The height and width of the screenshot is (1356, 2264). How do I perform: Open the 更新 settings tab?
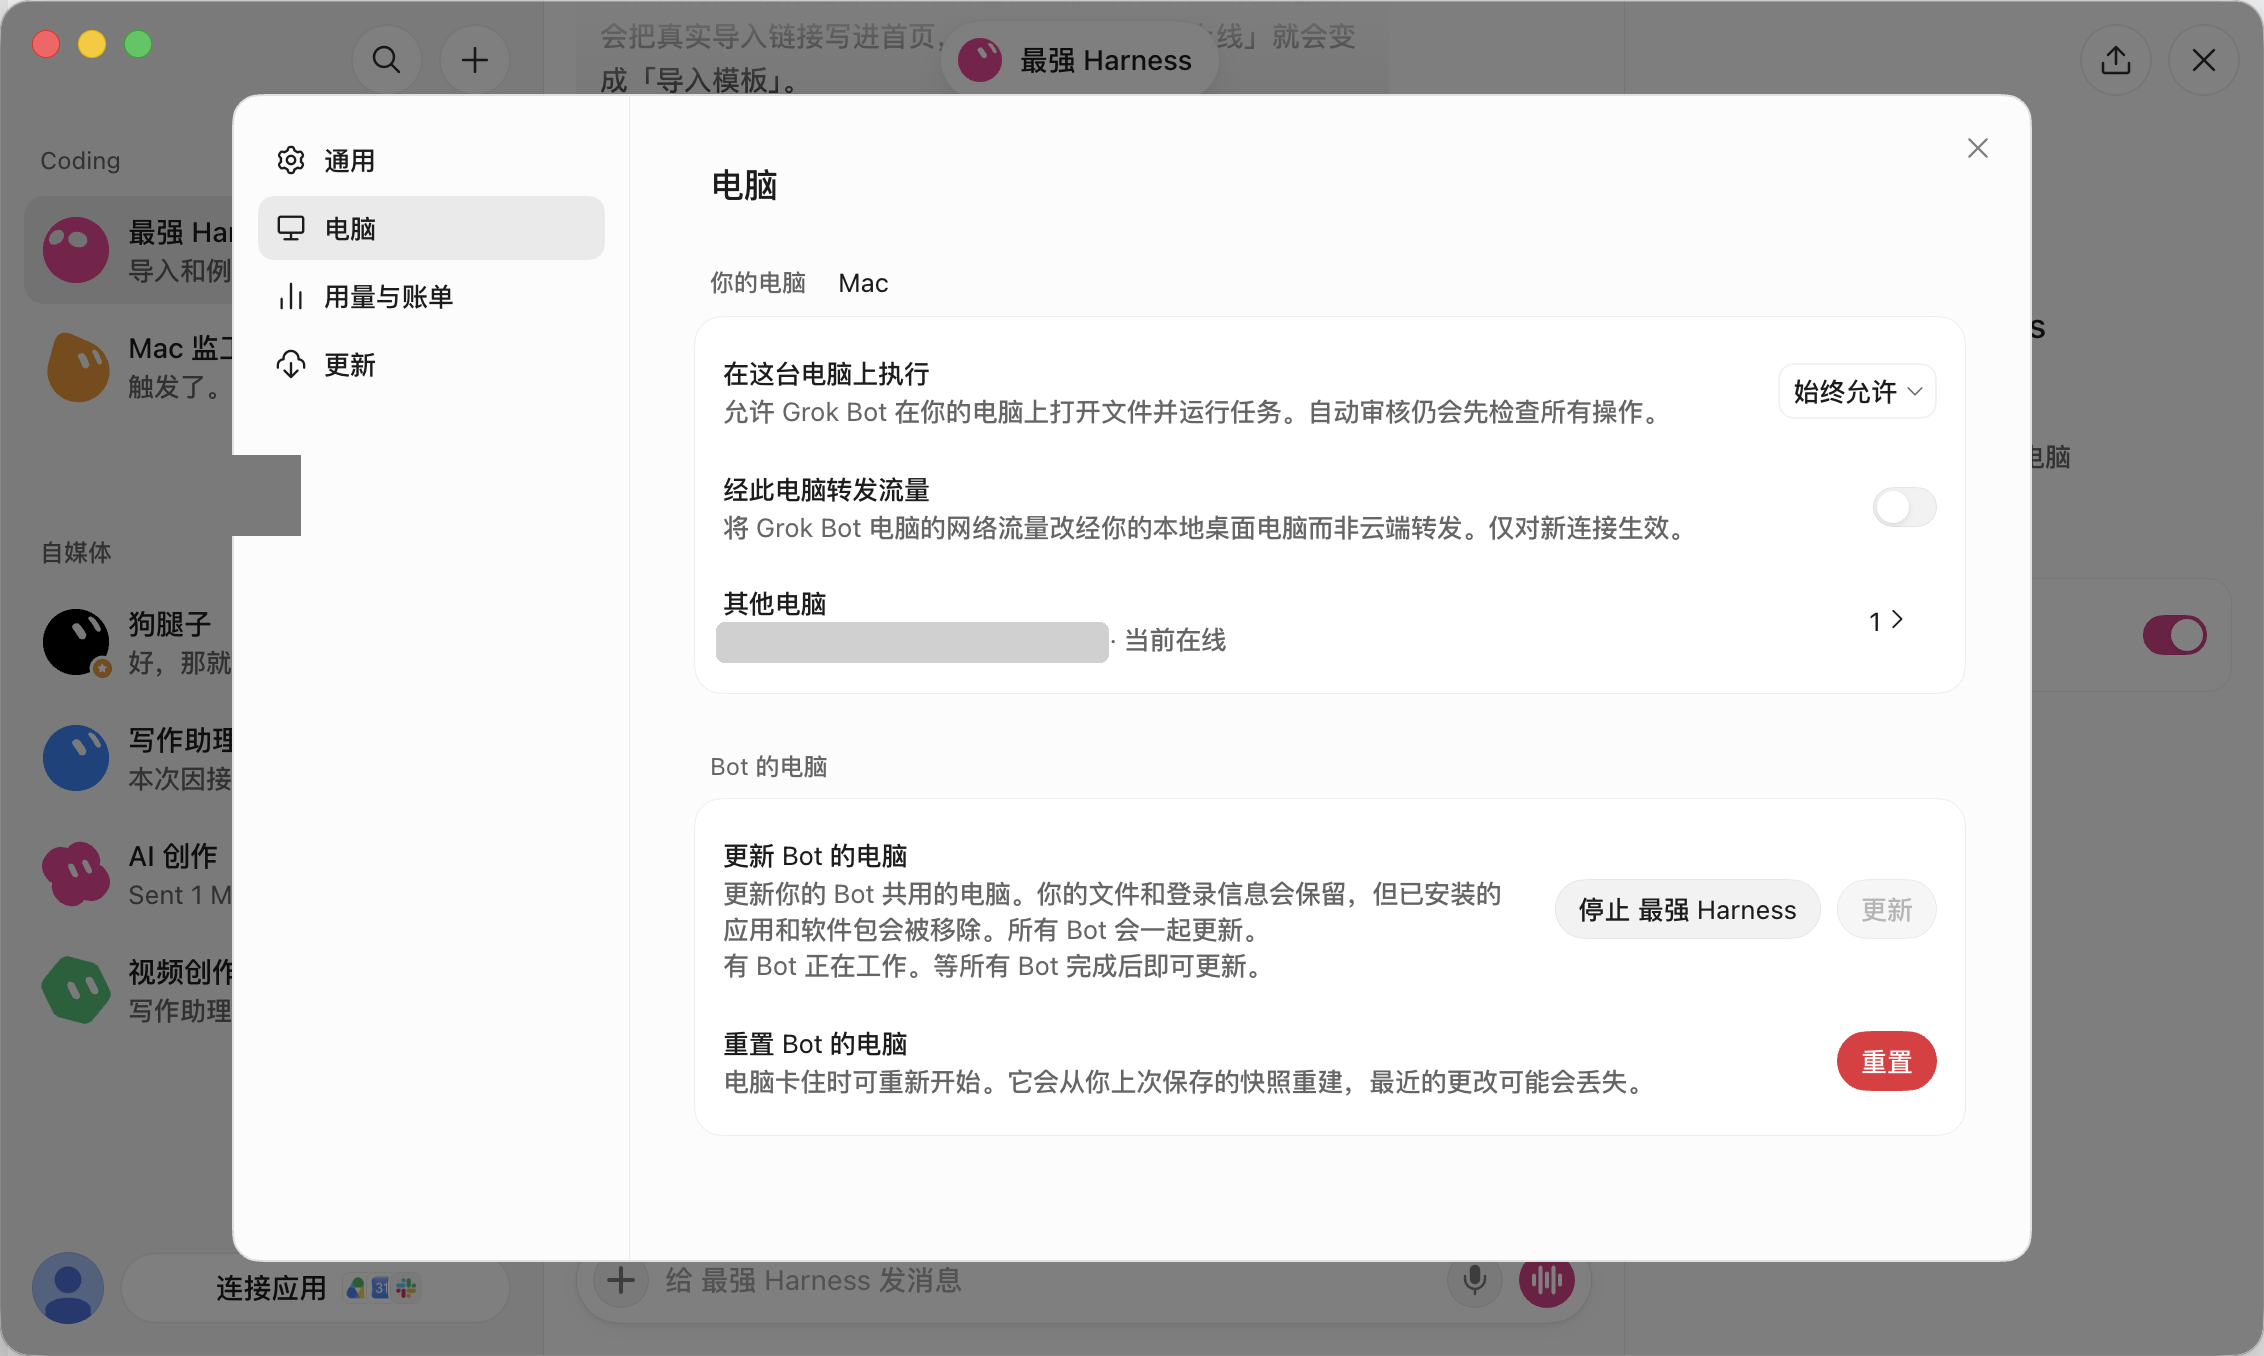431,364
